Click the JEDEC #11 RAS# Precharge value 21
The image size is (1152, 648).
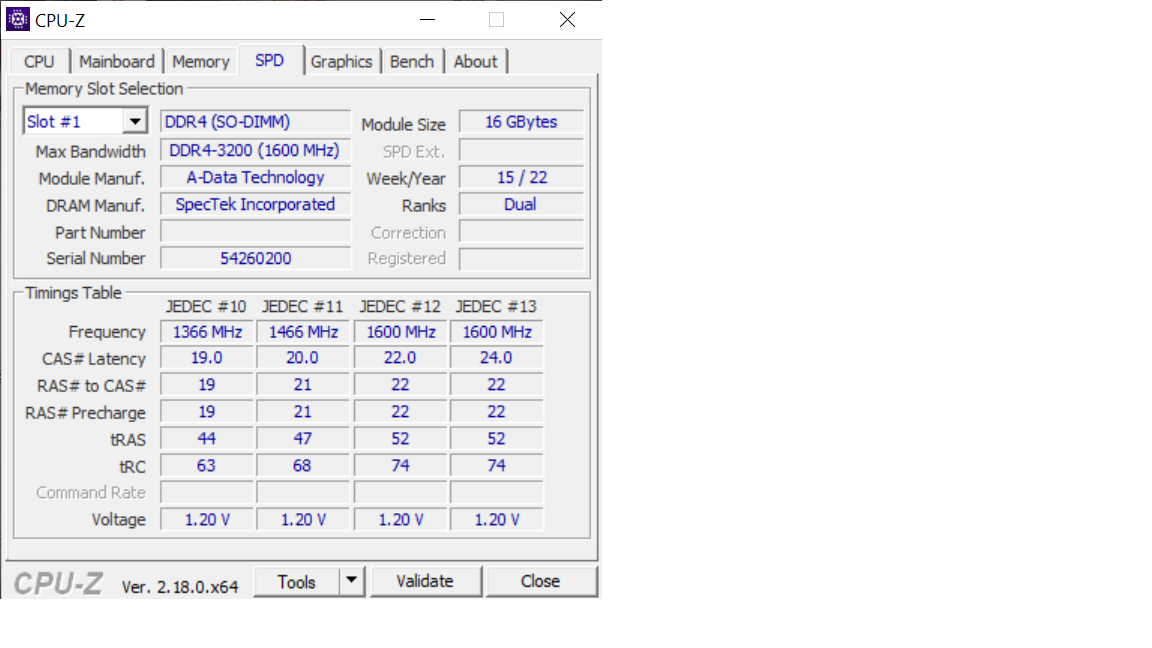(x=303, y=412)
